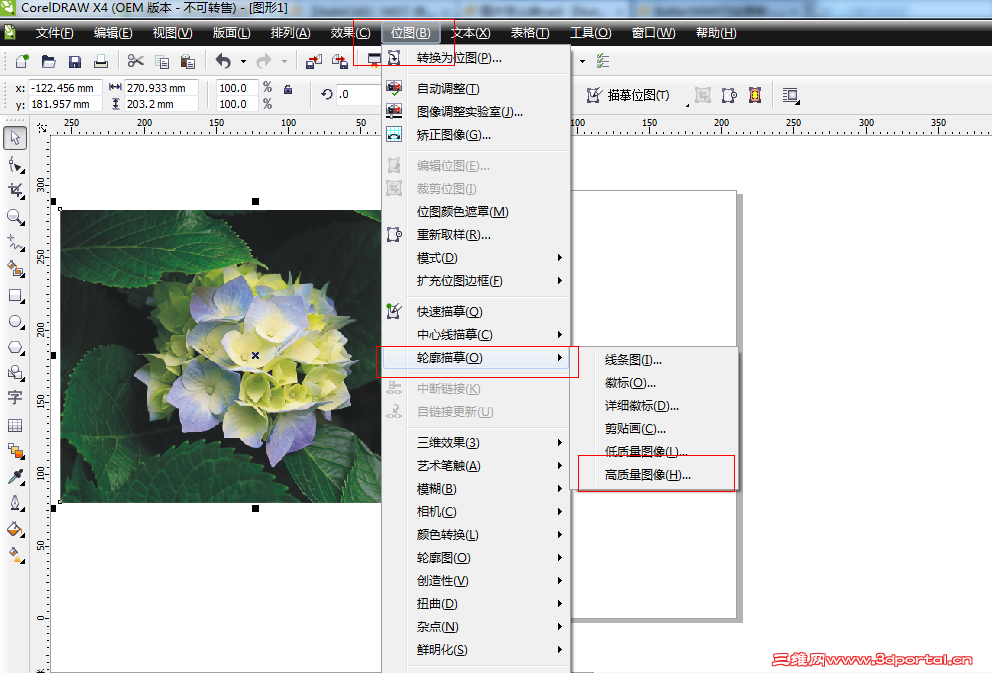Open the 工具(O) menu
The height and width of the screenshot is (673, 992).
(x=590, y=33)
